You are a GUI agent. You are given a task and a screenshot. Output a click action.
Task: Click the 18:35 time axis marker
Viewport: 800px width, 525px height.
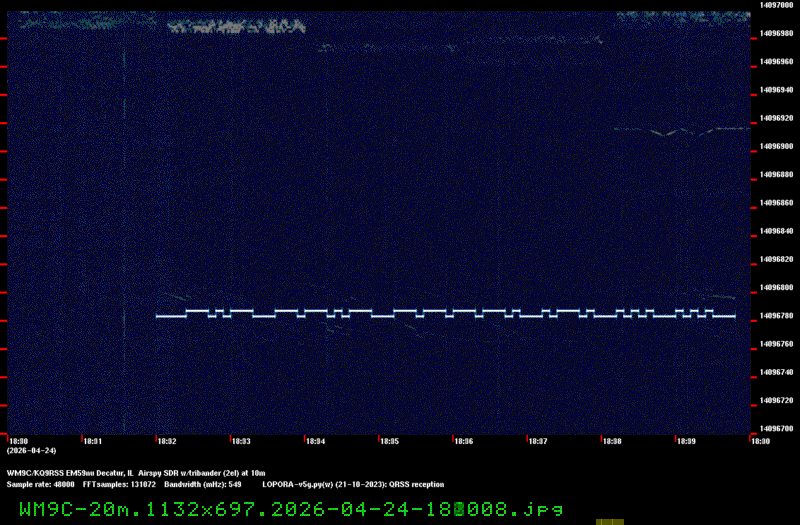click(389, 441)
